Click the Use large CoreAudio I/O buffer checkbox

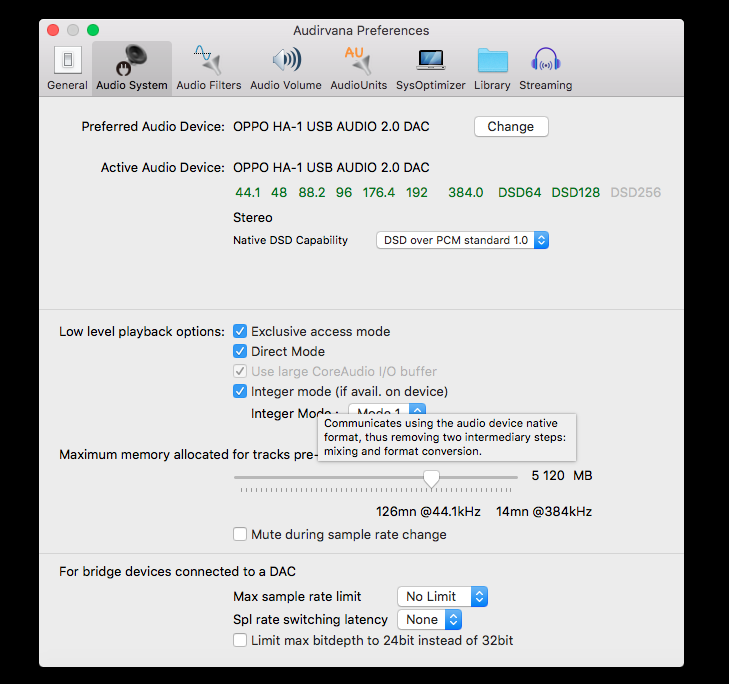click(240, 371)
